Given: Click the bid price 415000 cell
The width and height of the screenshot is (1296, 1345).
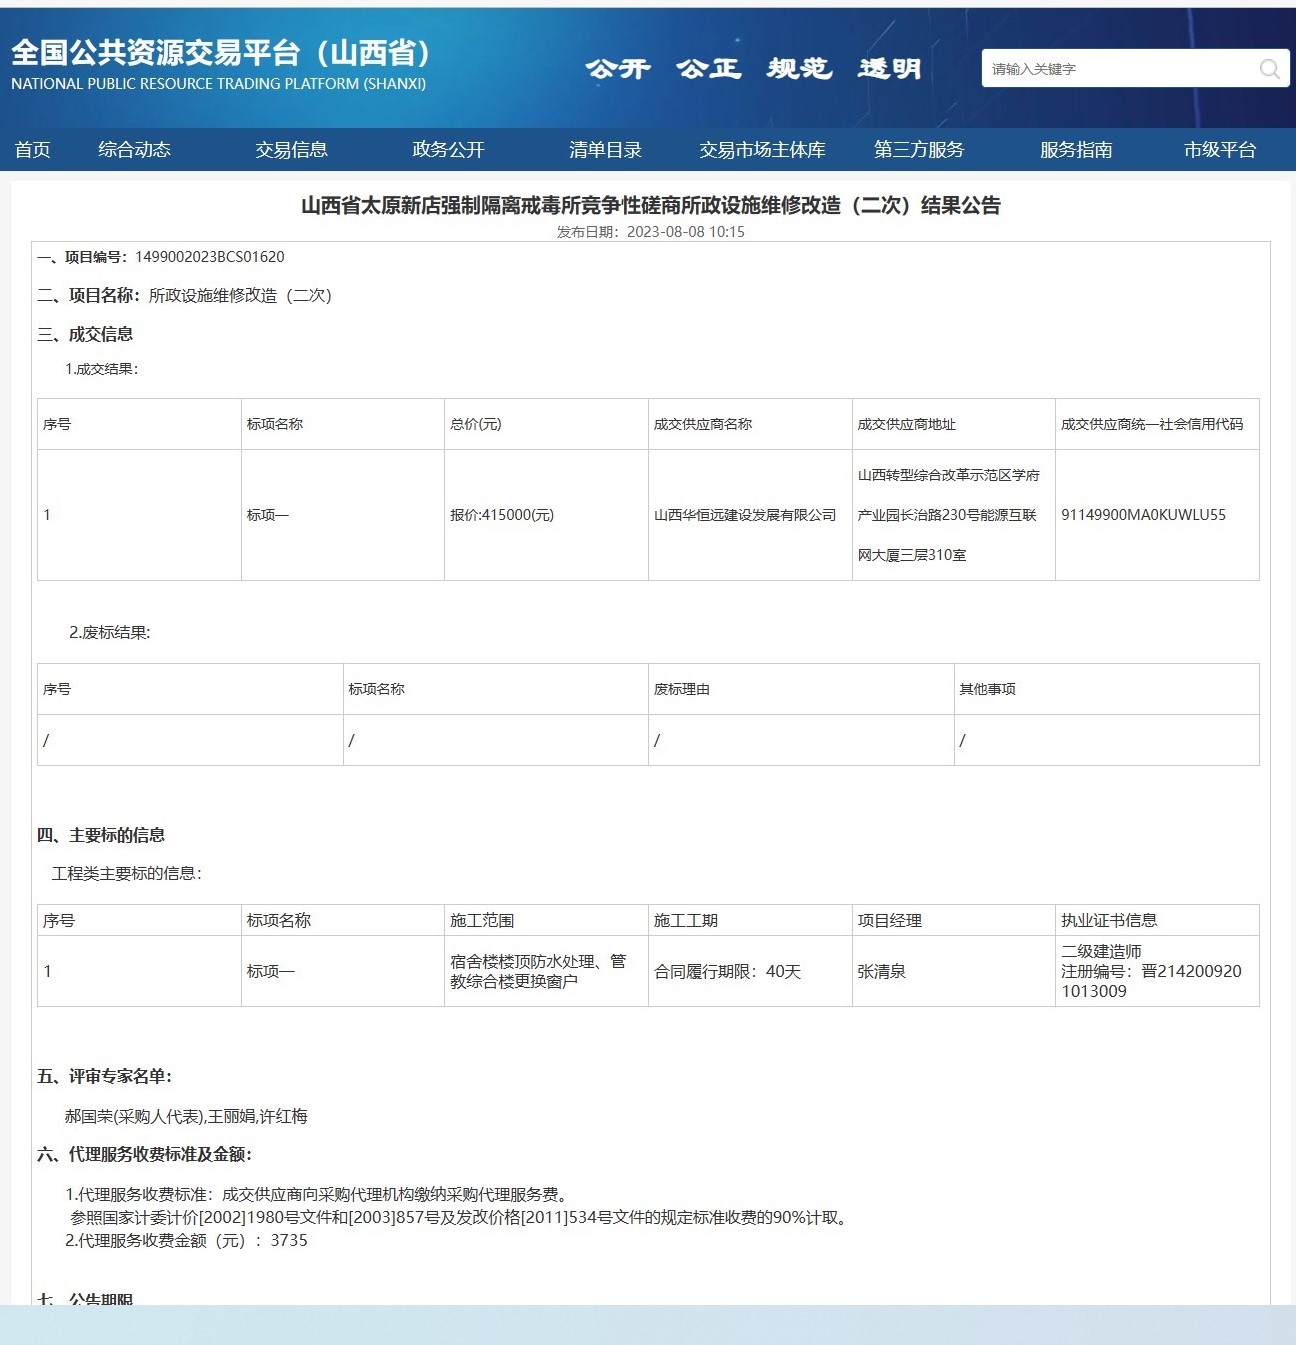Looking at the screenshot, I should [x=502, y=515].
